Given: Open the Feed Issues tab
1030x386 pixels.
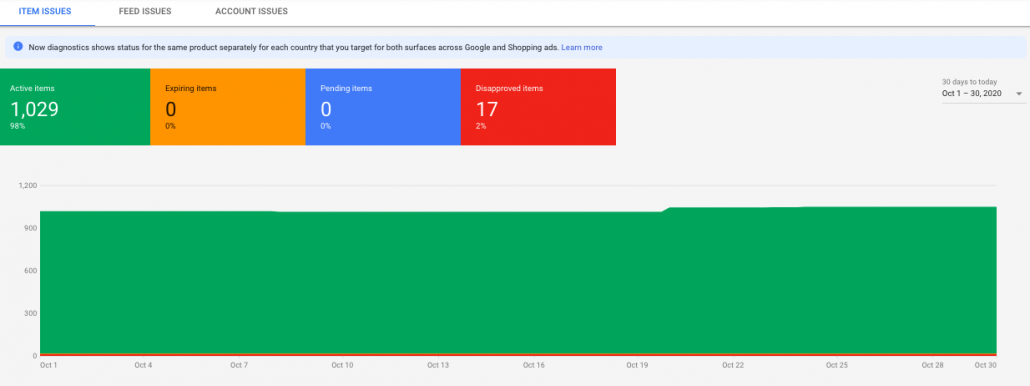Looking at the screenshot, I should [x=145, y=12].
